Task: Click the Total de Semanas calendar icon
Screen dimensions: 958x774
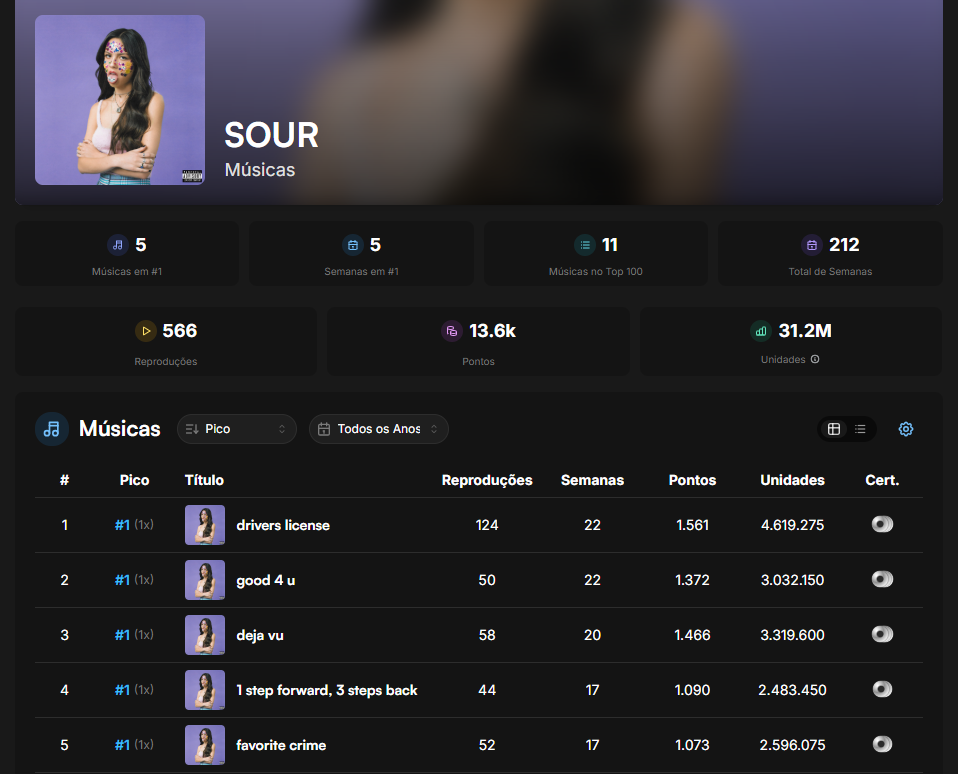Action: click(x=811, y=245)
